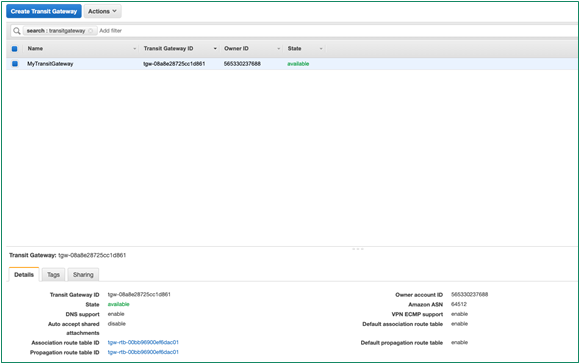Click the search magnifier icon
Viewport: 580px width, 364px height.
tap(17, 31)
